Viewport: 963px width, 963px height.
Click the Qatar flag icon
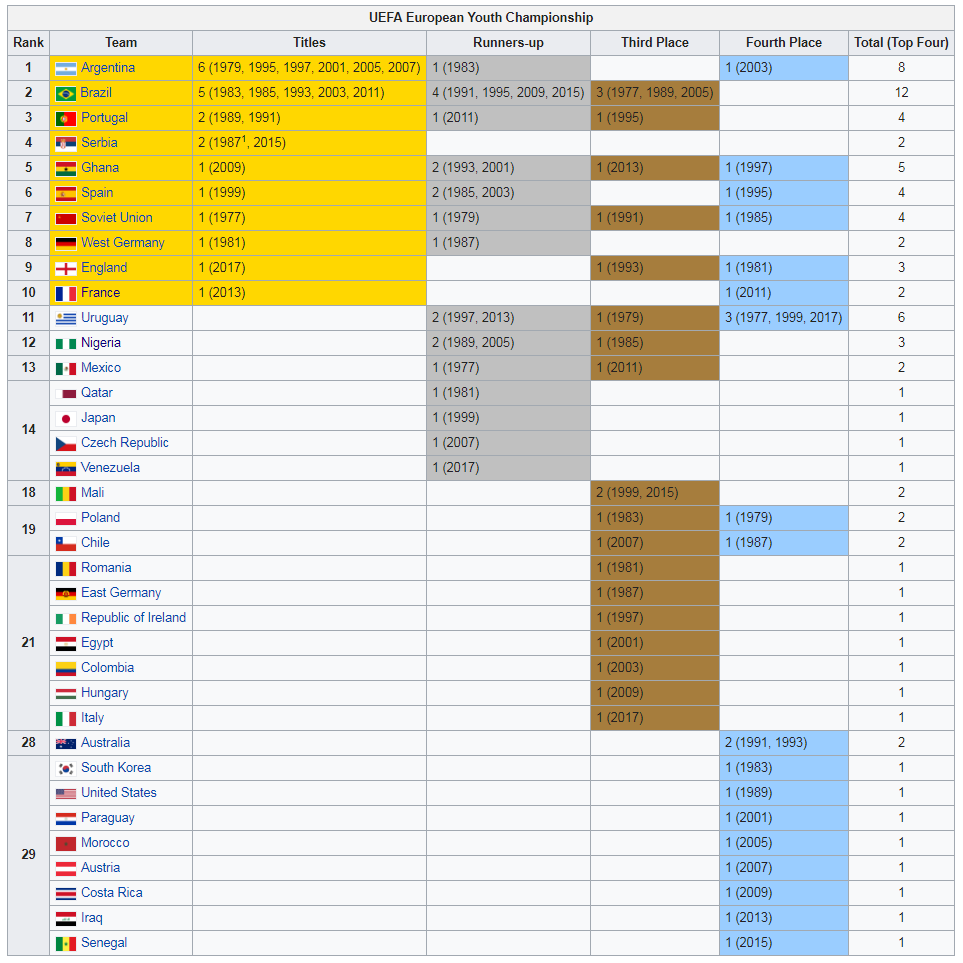[66, 394]
